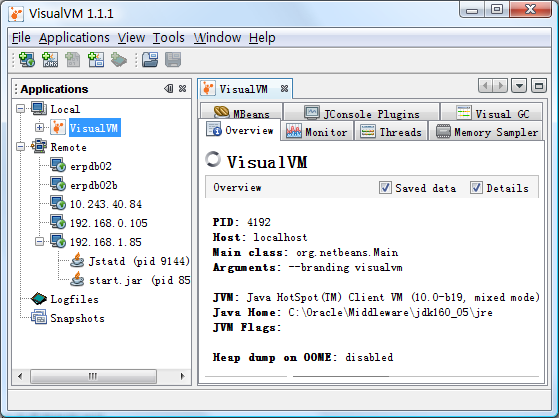The height and width of the screenshot is (418, 559).
Task: Select the Logfiles label in tree
Action: [x=75, y=299]
